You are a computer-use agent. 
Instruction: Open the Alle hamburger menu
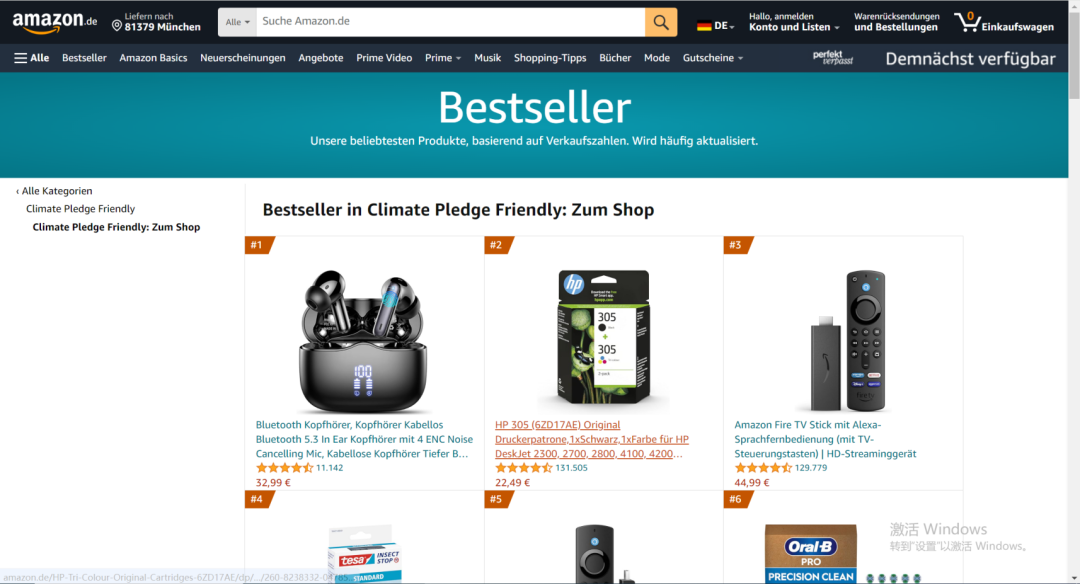pyautogui.click(x=32, y=58)
